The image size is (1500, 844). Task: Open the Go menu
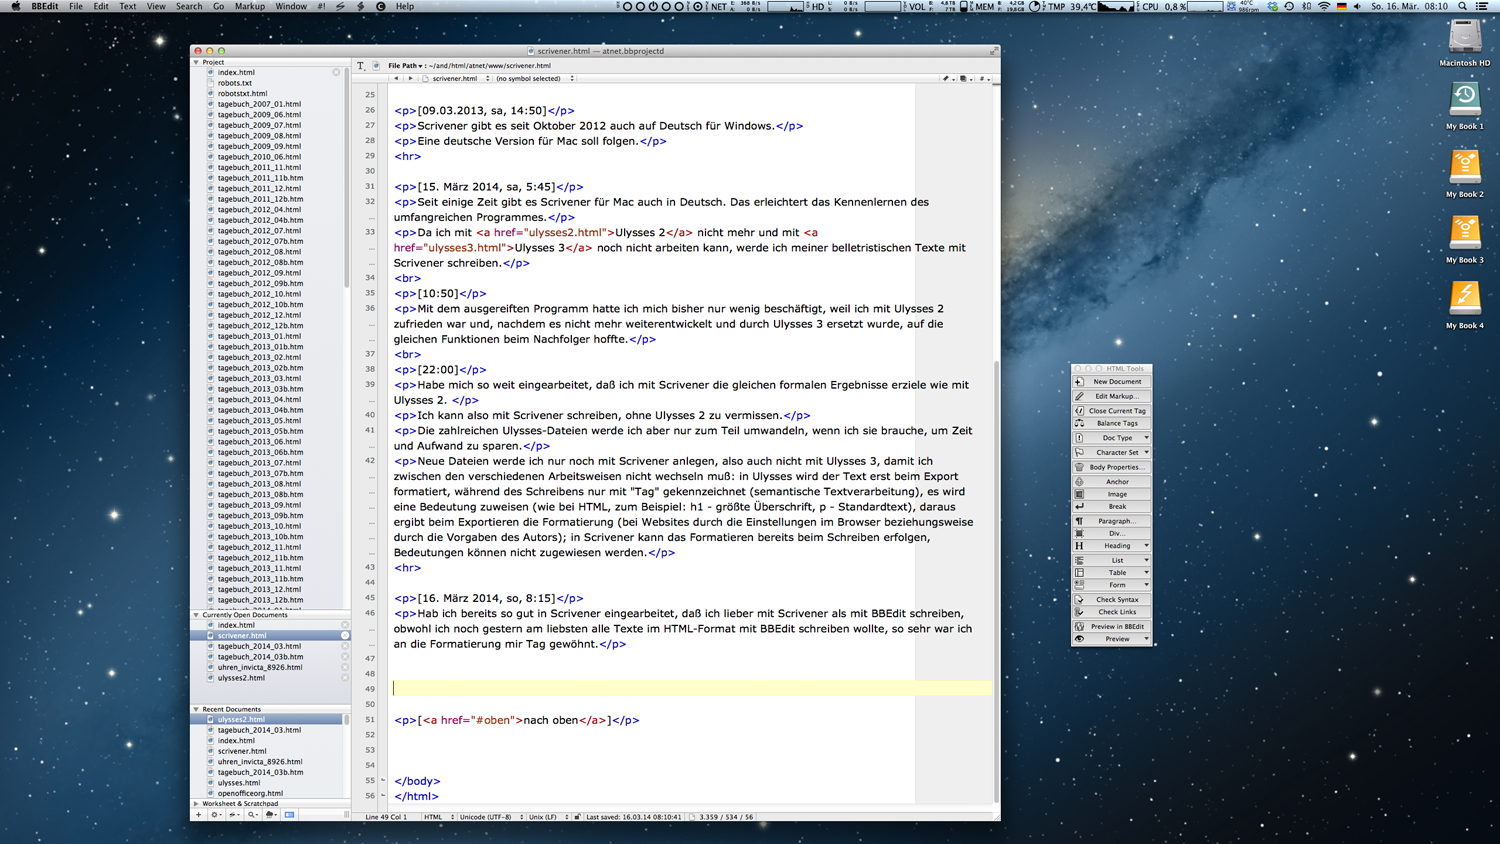click(x=218, y=6)
